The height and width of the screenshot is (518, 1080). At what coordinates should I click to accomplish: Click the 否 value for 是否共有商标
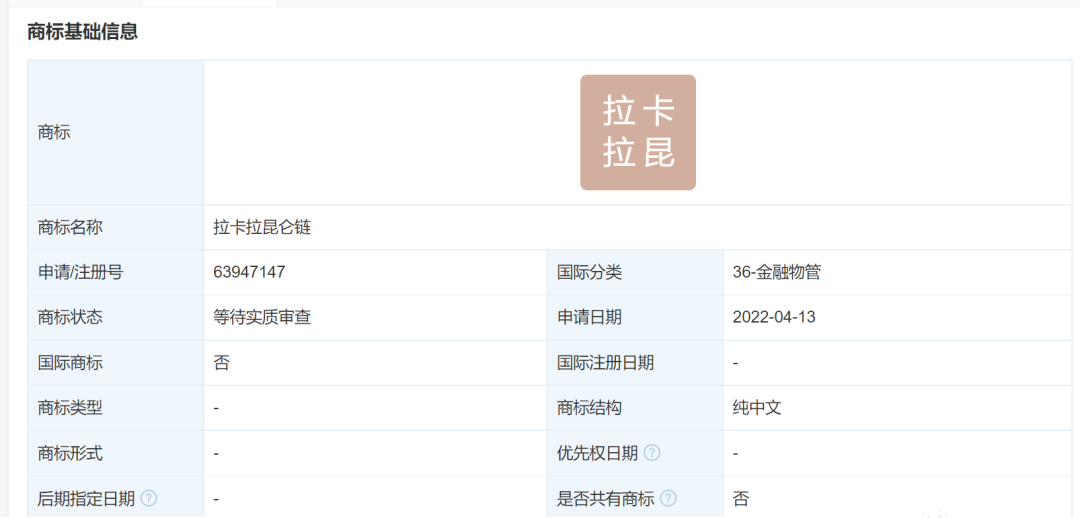click(x=740, y=498)
